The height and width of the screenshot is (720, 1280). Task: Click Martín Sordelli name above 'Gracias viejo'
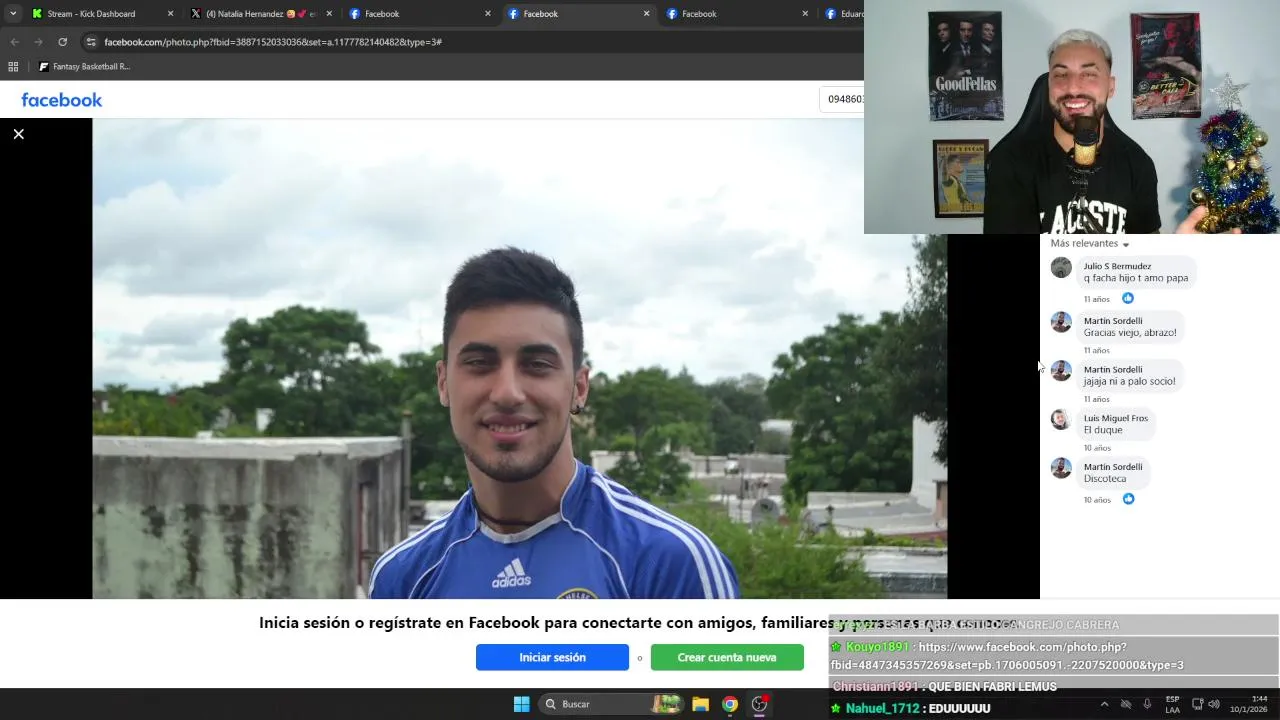[1113, 321]
